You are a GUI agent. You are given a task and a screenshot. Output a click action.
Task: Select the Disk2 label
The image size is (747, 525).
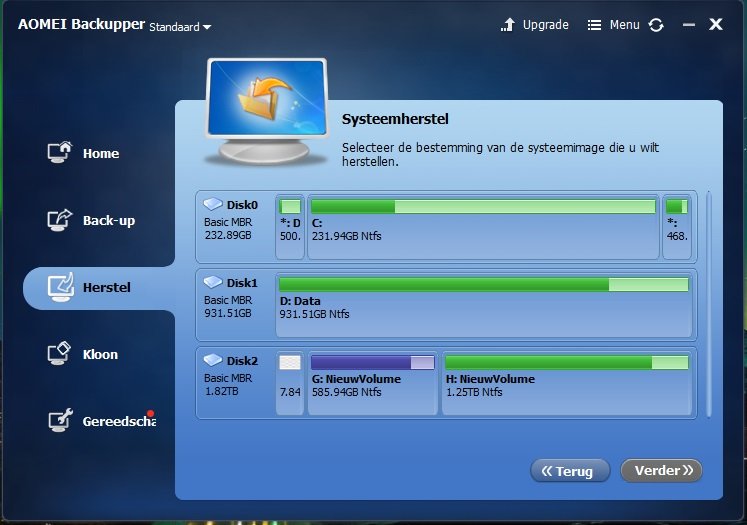242,361
